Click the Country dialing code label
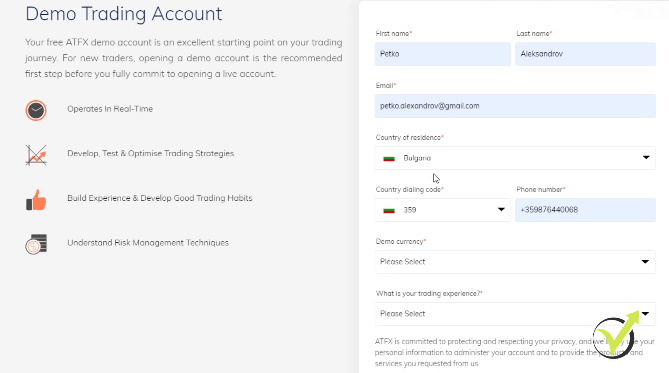 [x=410, y=189]
